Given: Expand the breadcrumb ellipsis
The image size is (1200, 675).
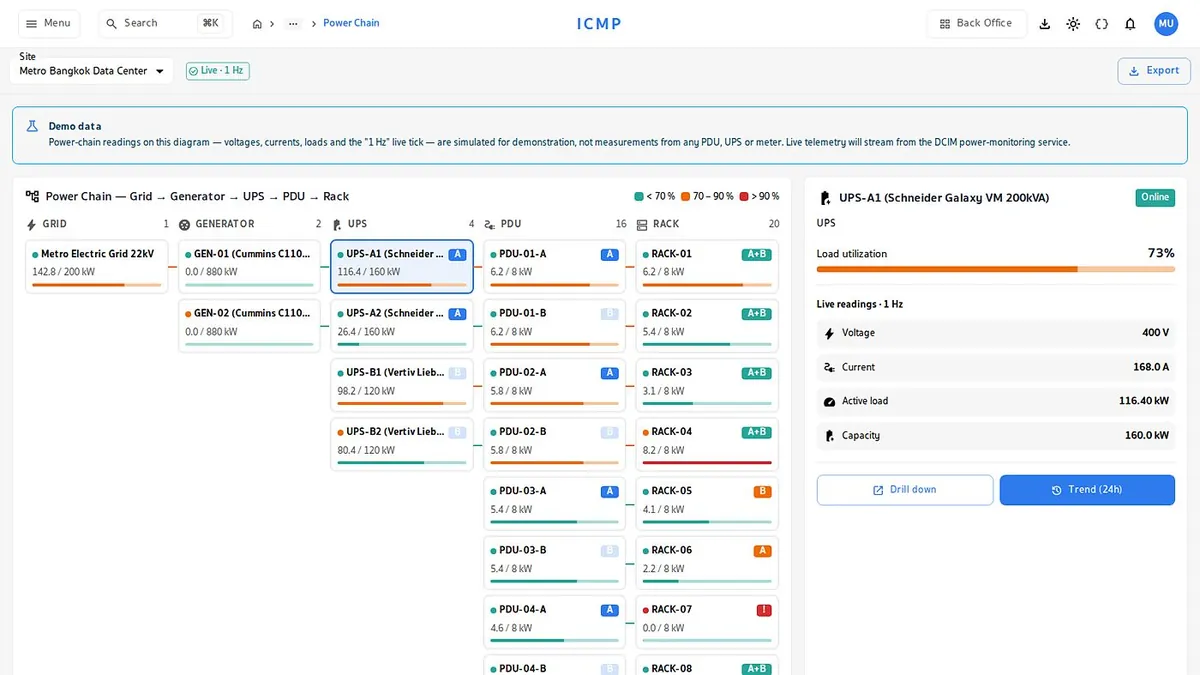Looking at the screenshot, I should (x=293, y=24).
